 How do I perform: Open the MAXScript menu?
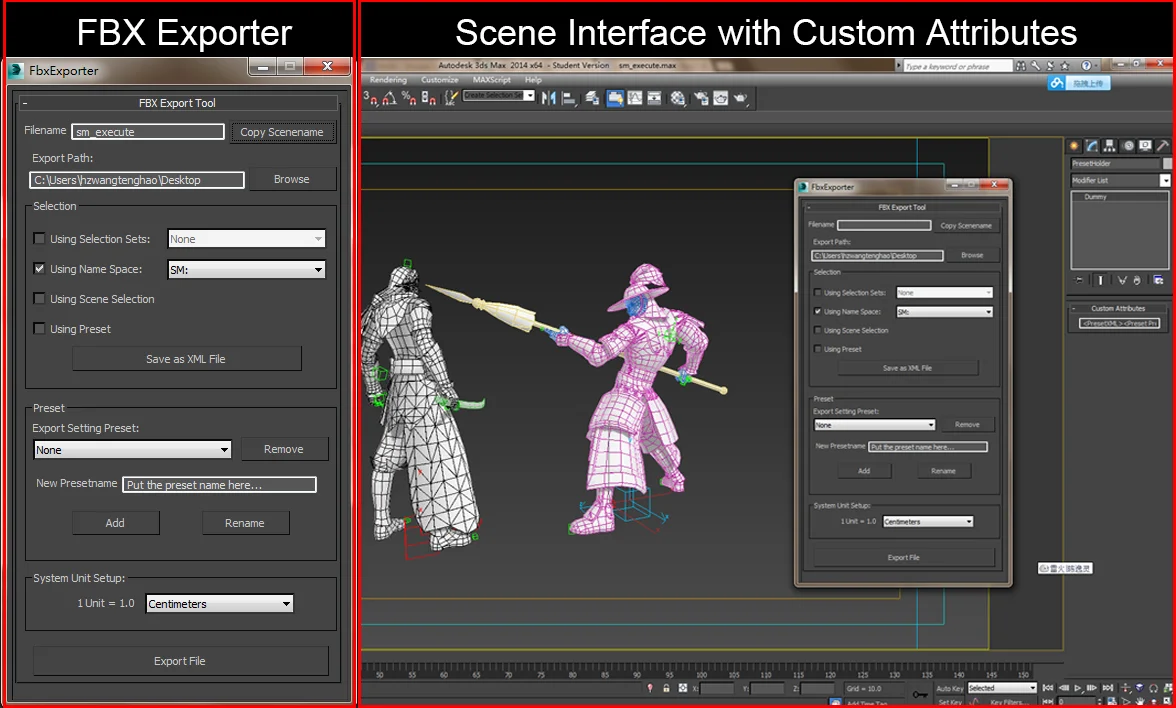point(491,80)
